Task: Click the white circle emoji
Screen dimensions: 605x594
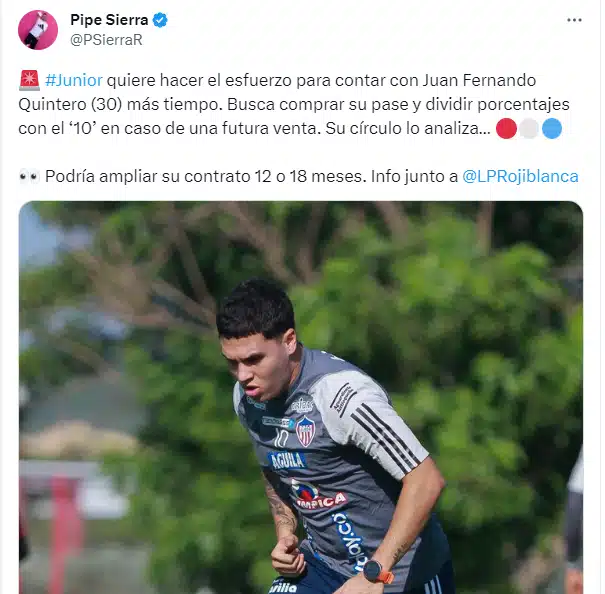Action: [x=529, y=129]
